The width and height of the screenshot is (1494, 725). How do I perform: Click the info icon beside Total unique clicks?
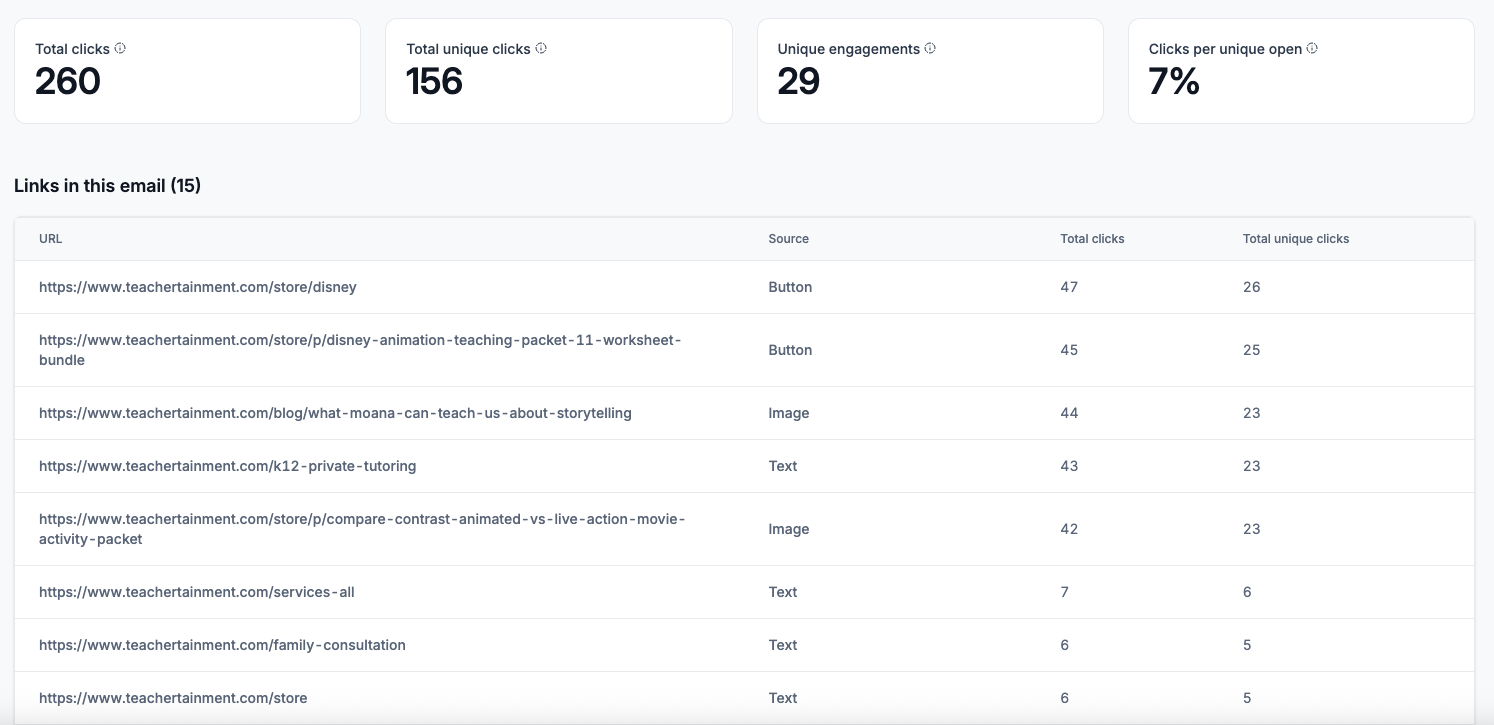coord(541,48)
